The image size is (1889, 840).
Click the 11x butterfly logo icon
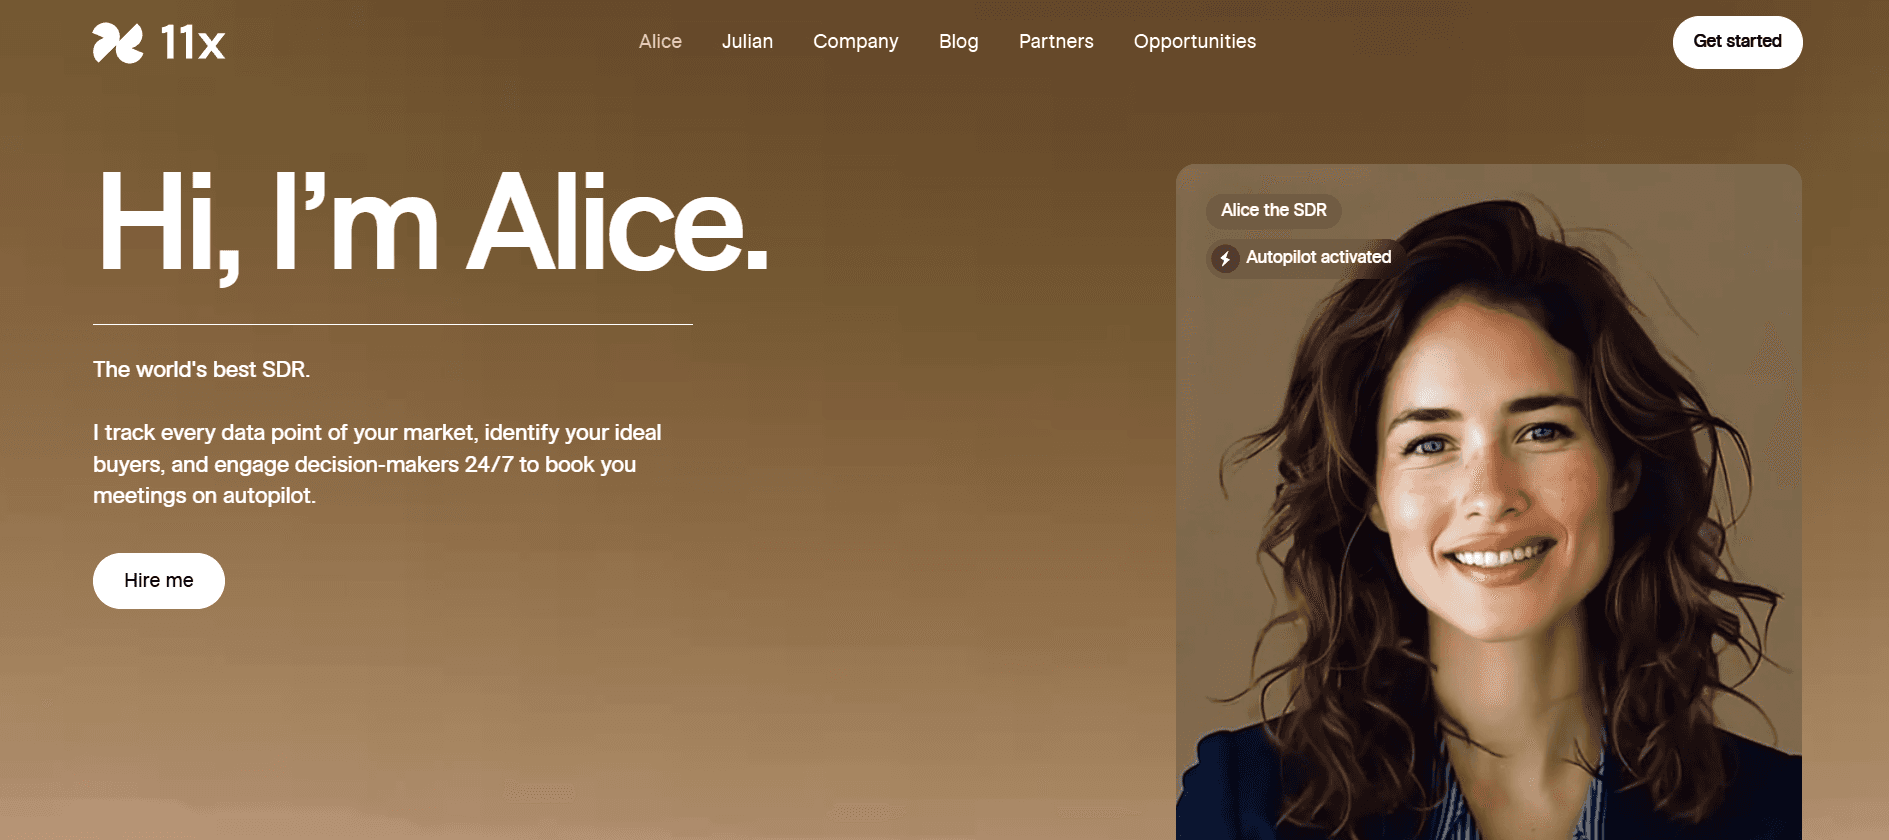tap(118, 43)
